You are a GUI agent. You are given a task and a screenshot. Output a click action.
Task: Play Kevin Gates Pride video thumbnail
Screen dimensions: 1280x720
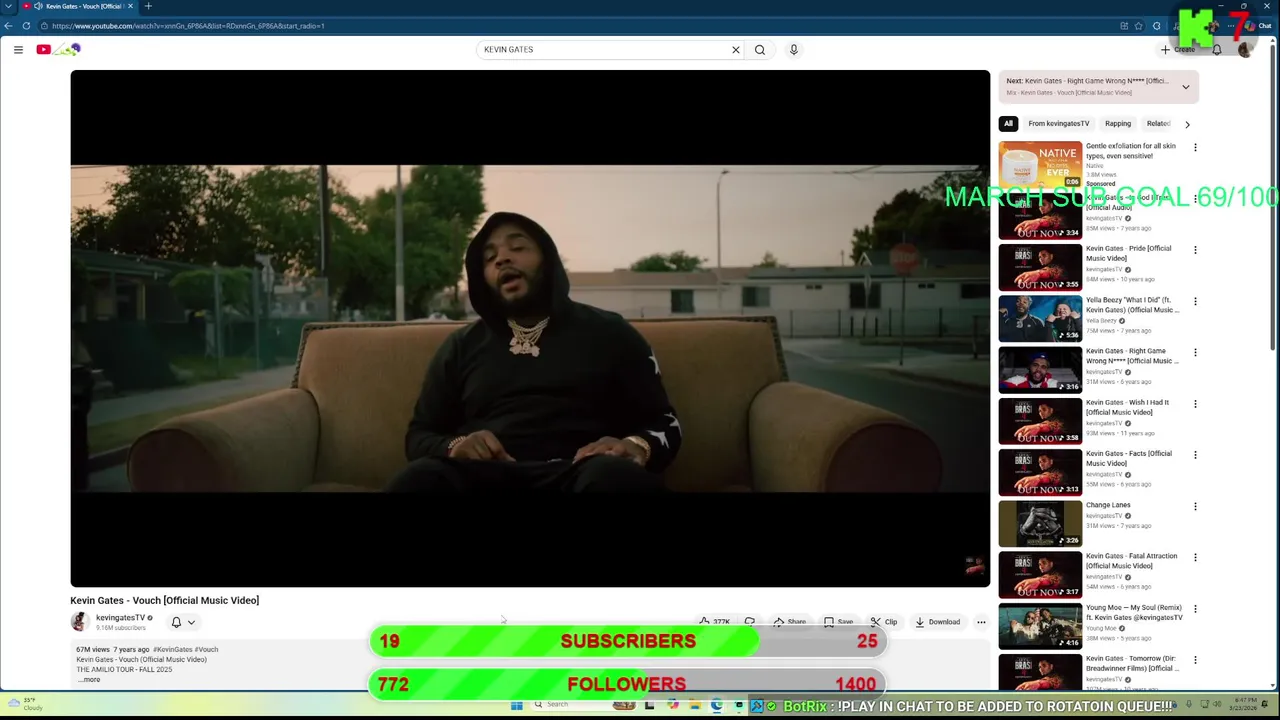tap(1040, 267)
